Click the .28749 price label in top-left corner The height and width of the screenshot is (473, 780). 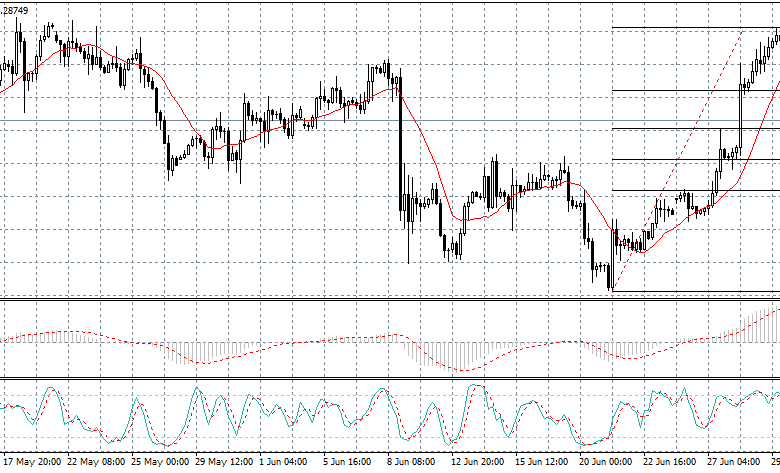pos(15,9)
